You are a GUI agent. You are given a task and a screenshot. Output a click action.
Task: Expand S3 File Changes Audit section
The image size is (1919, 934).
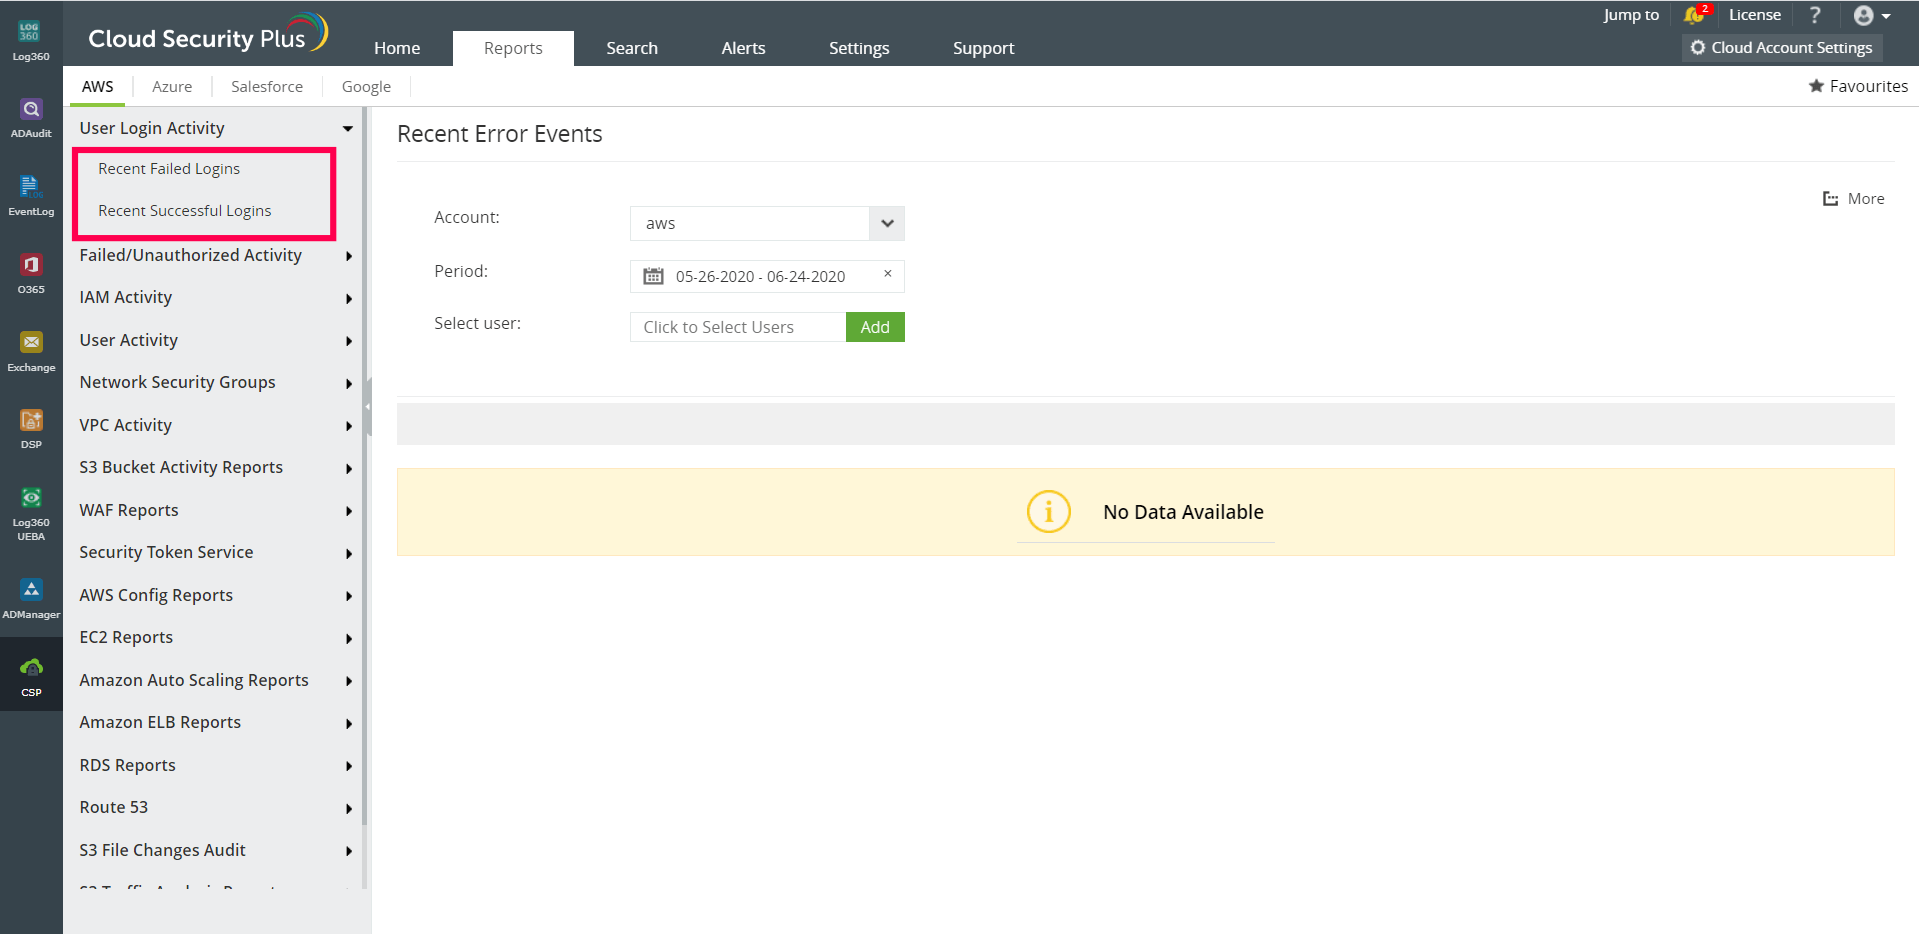(349, 851)
